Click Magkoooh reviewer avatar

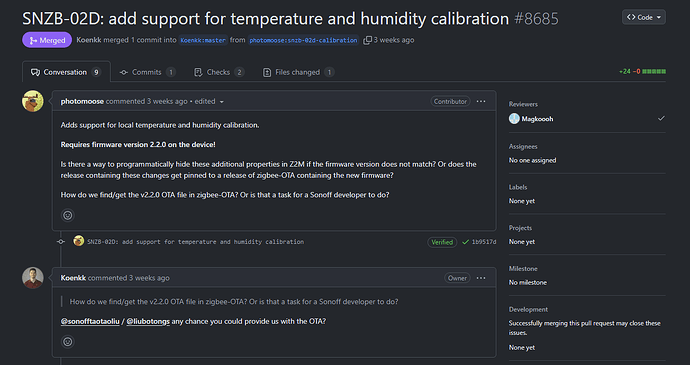click(514, 118)
